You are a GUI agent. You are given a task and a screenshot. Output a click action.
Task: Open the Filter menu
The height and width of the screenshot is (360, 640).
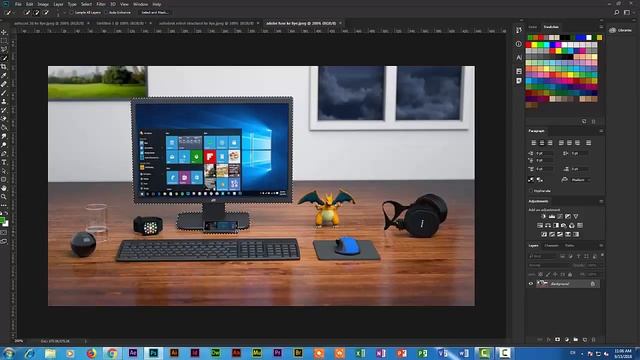click(101, 4)
